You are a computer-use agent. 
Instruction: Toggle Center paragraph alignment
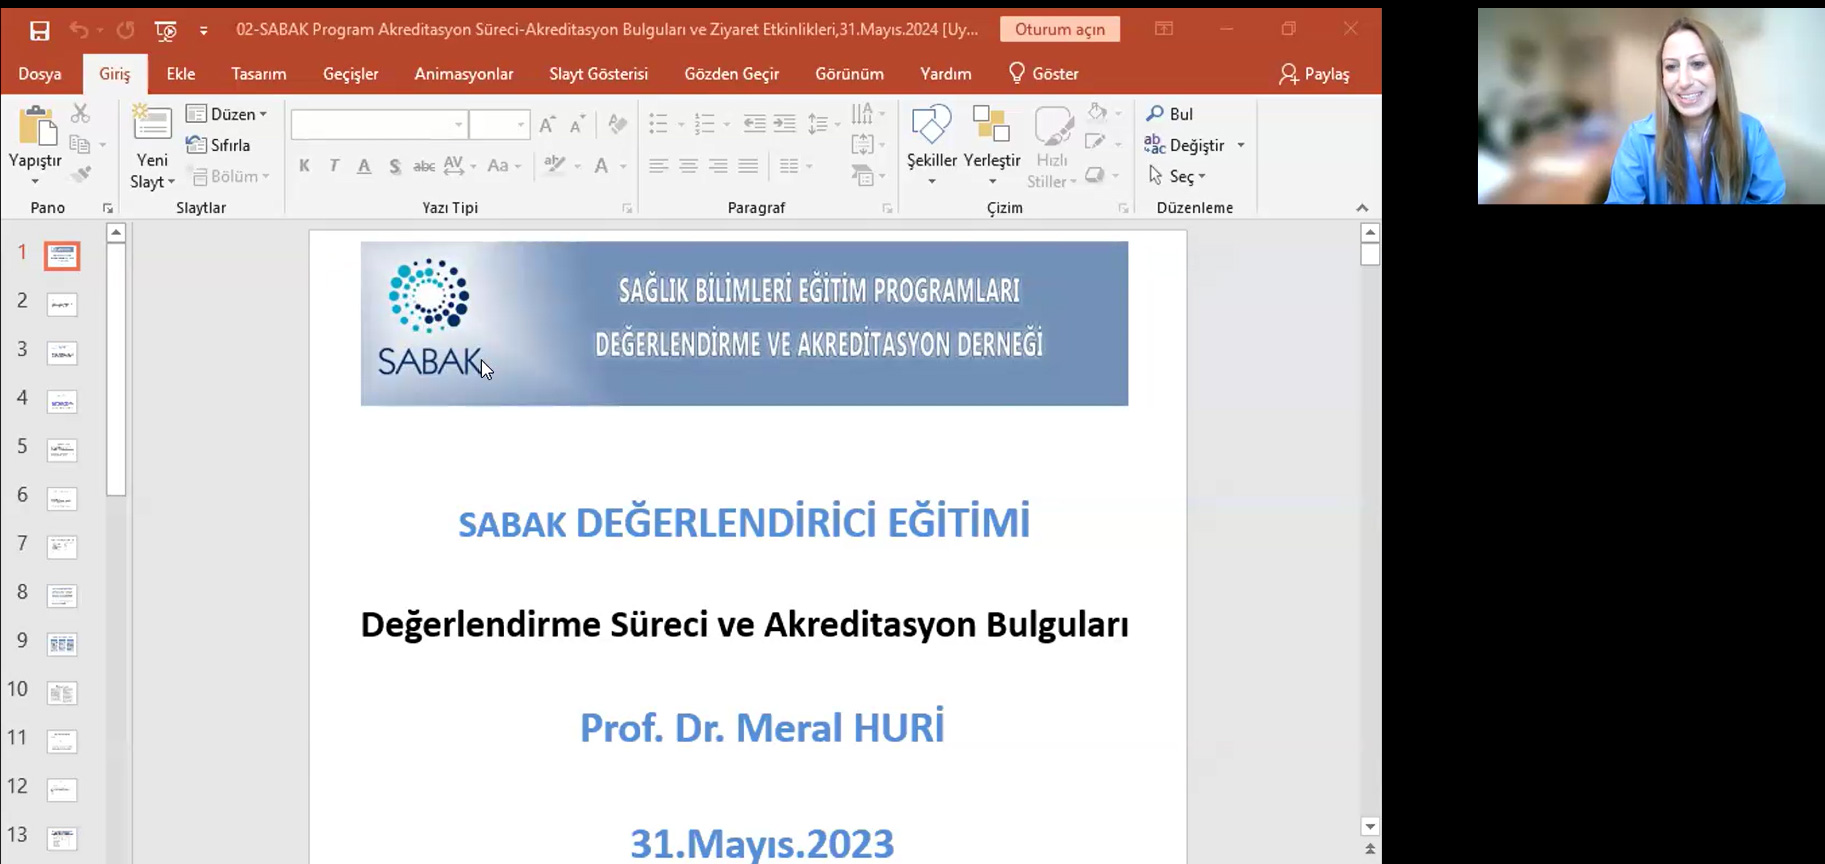click(688, 166)
